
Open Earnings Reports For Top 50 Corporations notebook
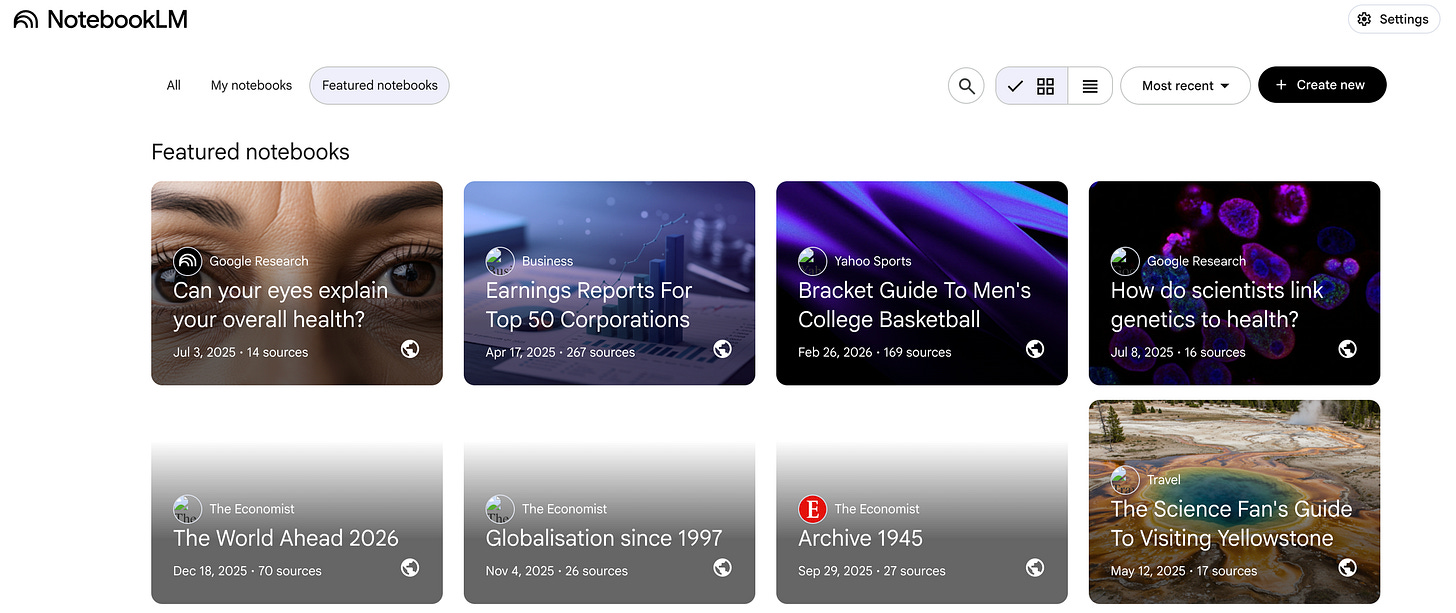click(609, 283)
